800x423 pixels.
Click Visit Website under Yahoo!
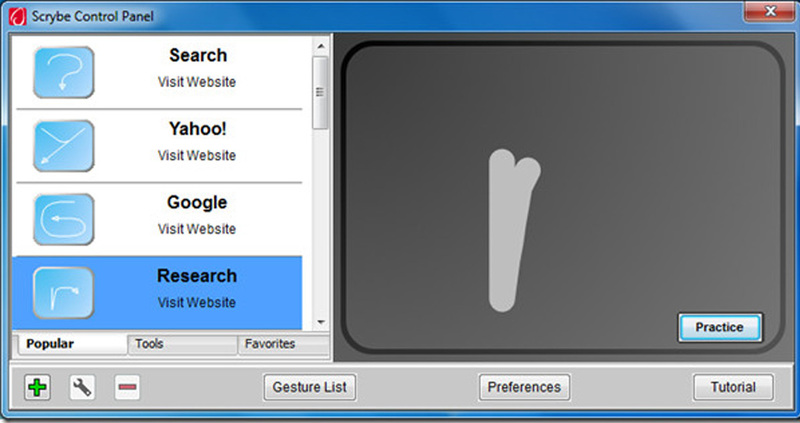coord(197,155)
